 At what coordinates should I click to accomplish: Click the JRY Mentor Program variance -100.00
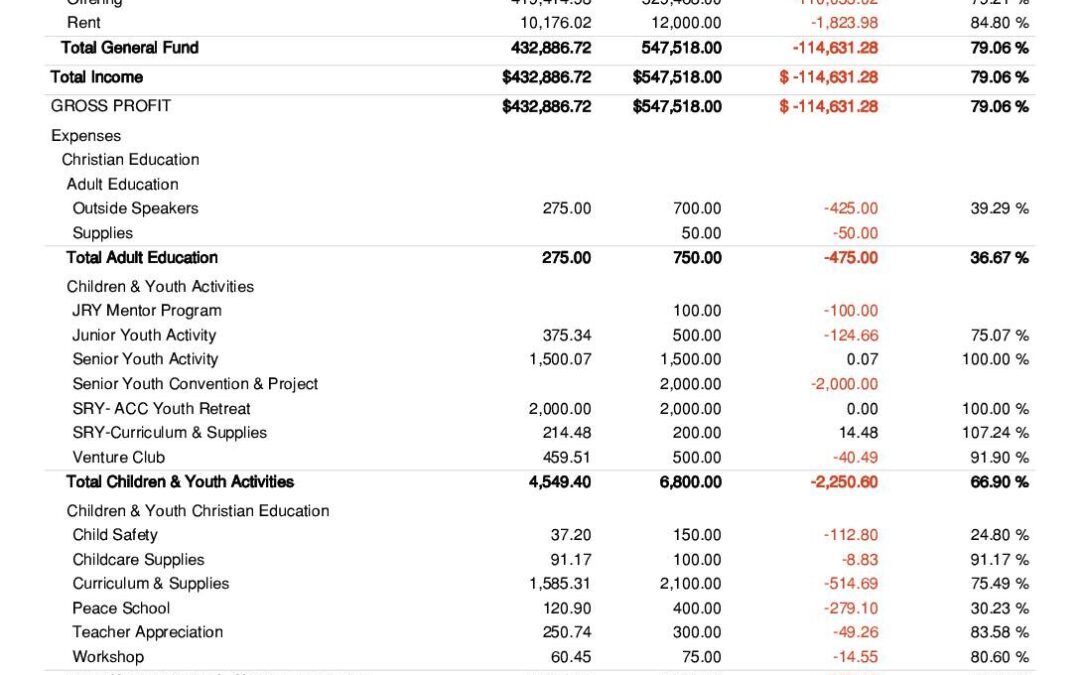click(x=851, y=311)
